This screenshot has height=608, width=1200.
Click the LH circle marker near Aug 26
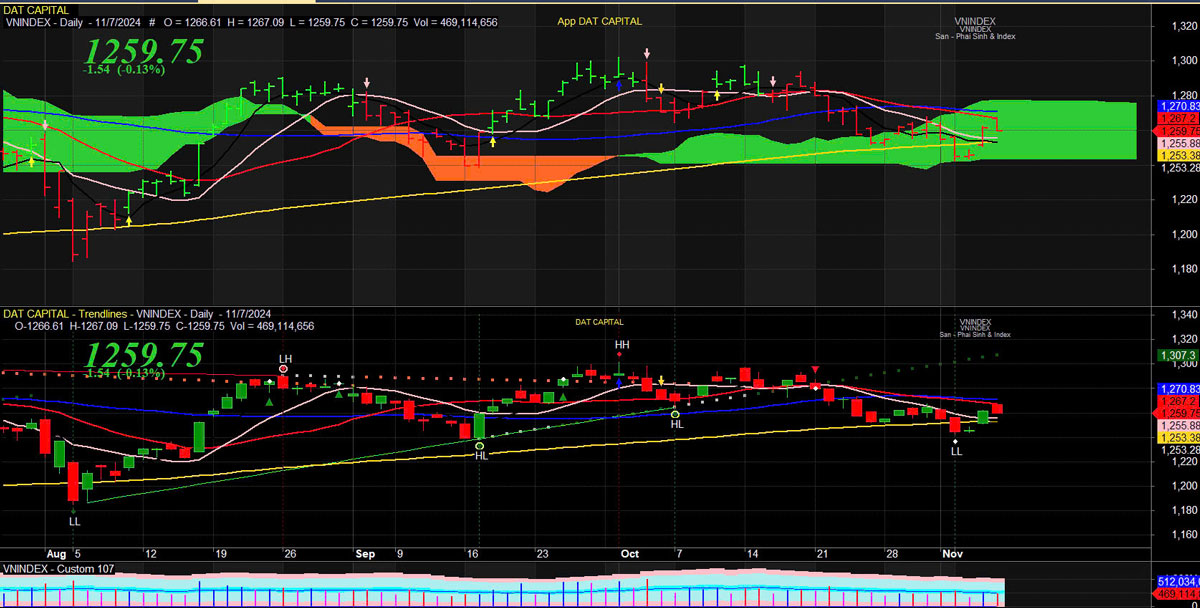pos(284,369)
